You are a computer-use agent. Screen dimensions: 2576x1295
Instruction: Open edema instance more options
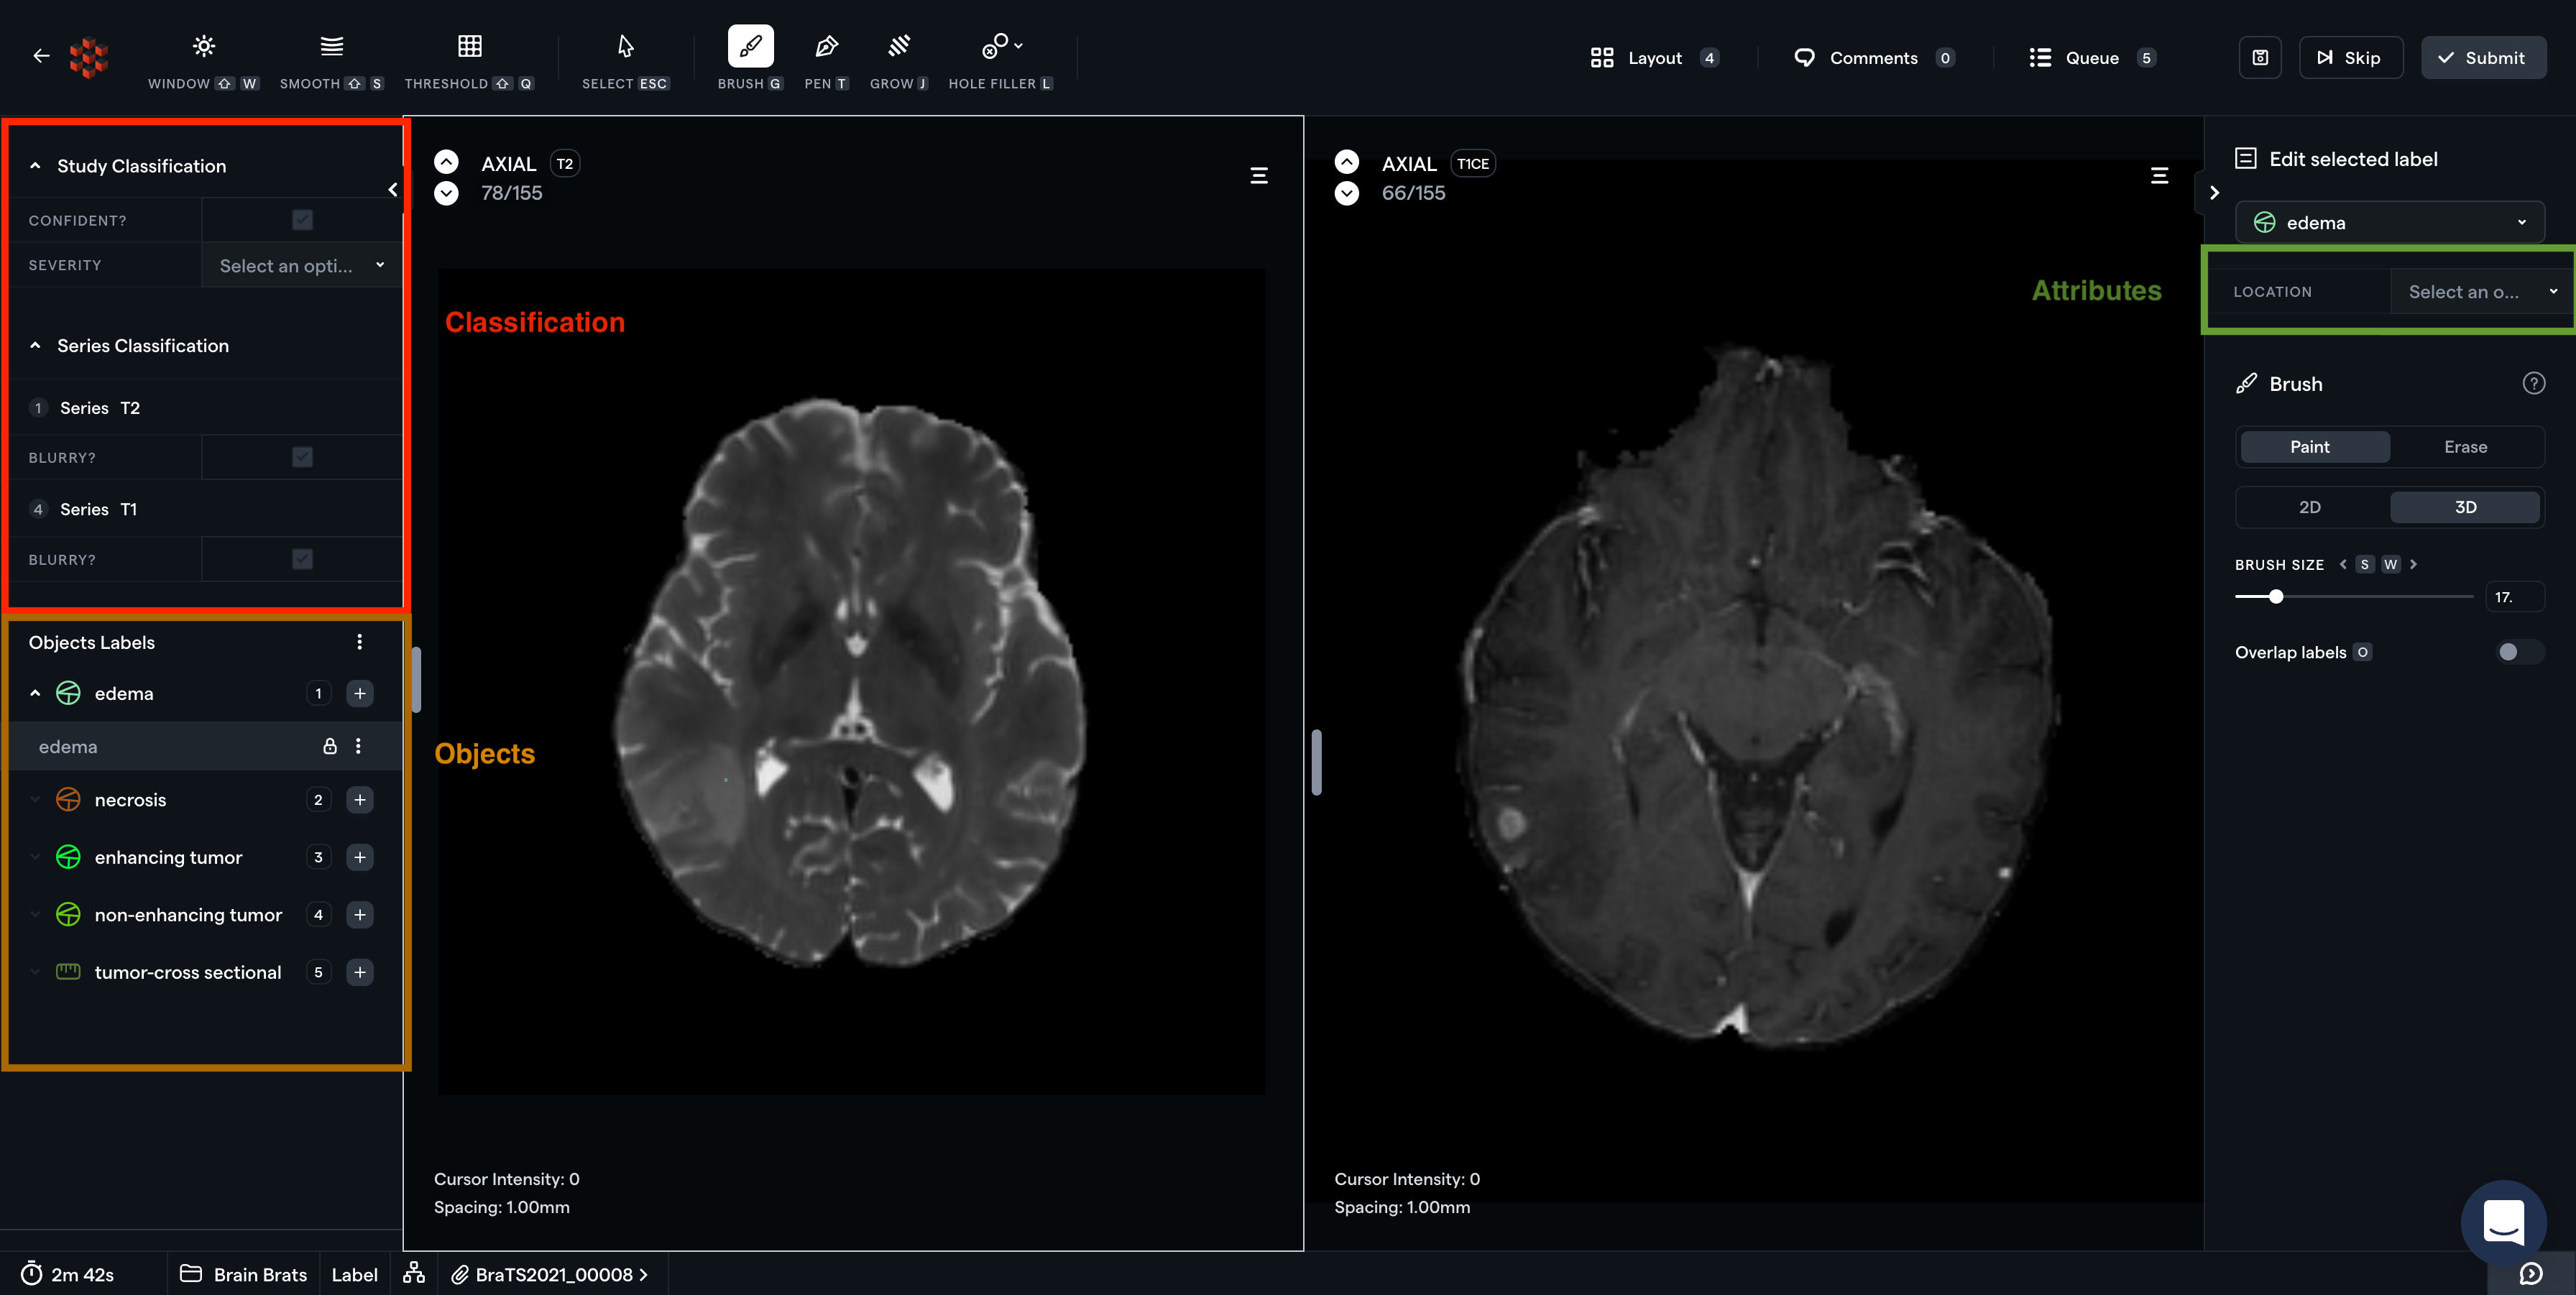coord(358,746)
